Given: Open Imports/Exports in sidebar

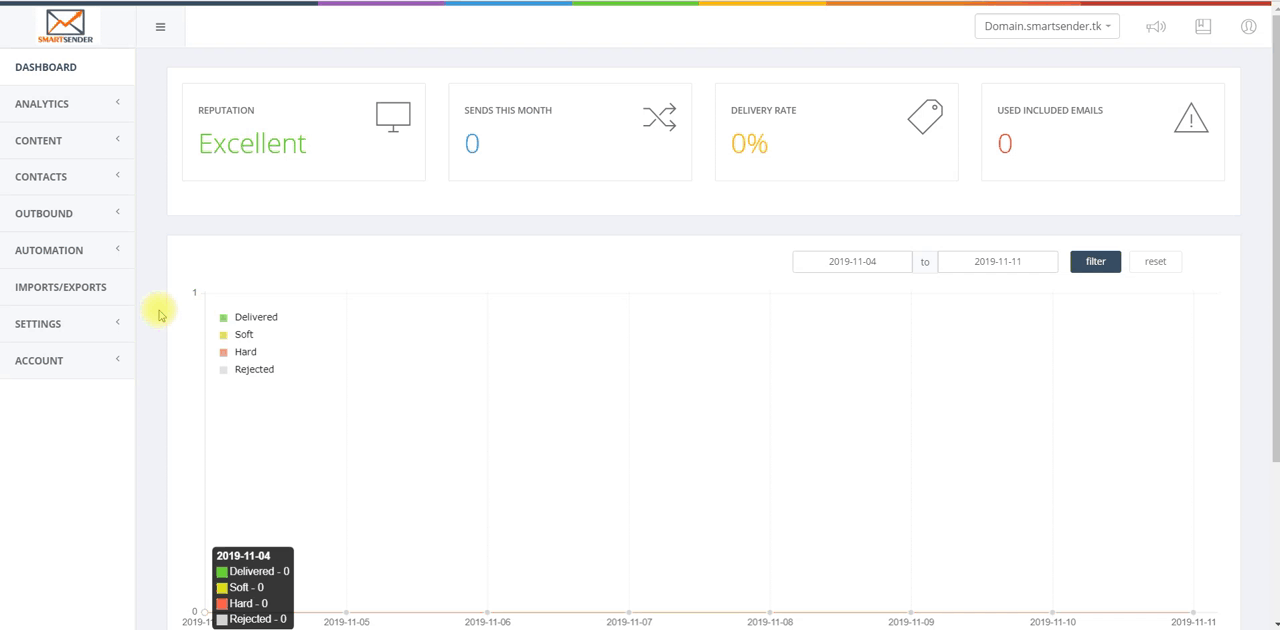Looking at the screenshot, I should tap(61, 287).
